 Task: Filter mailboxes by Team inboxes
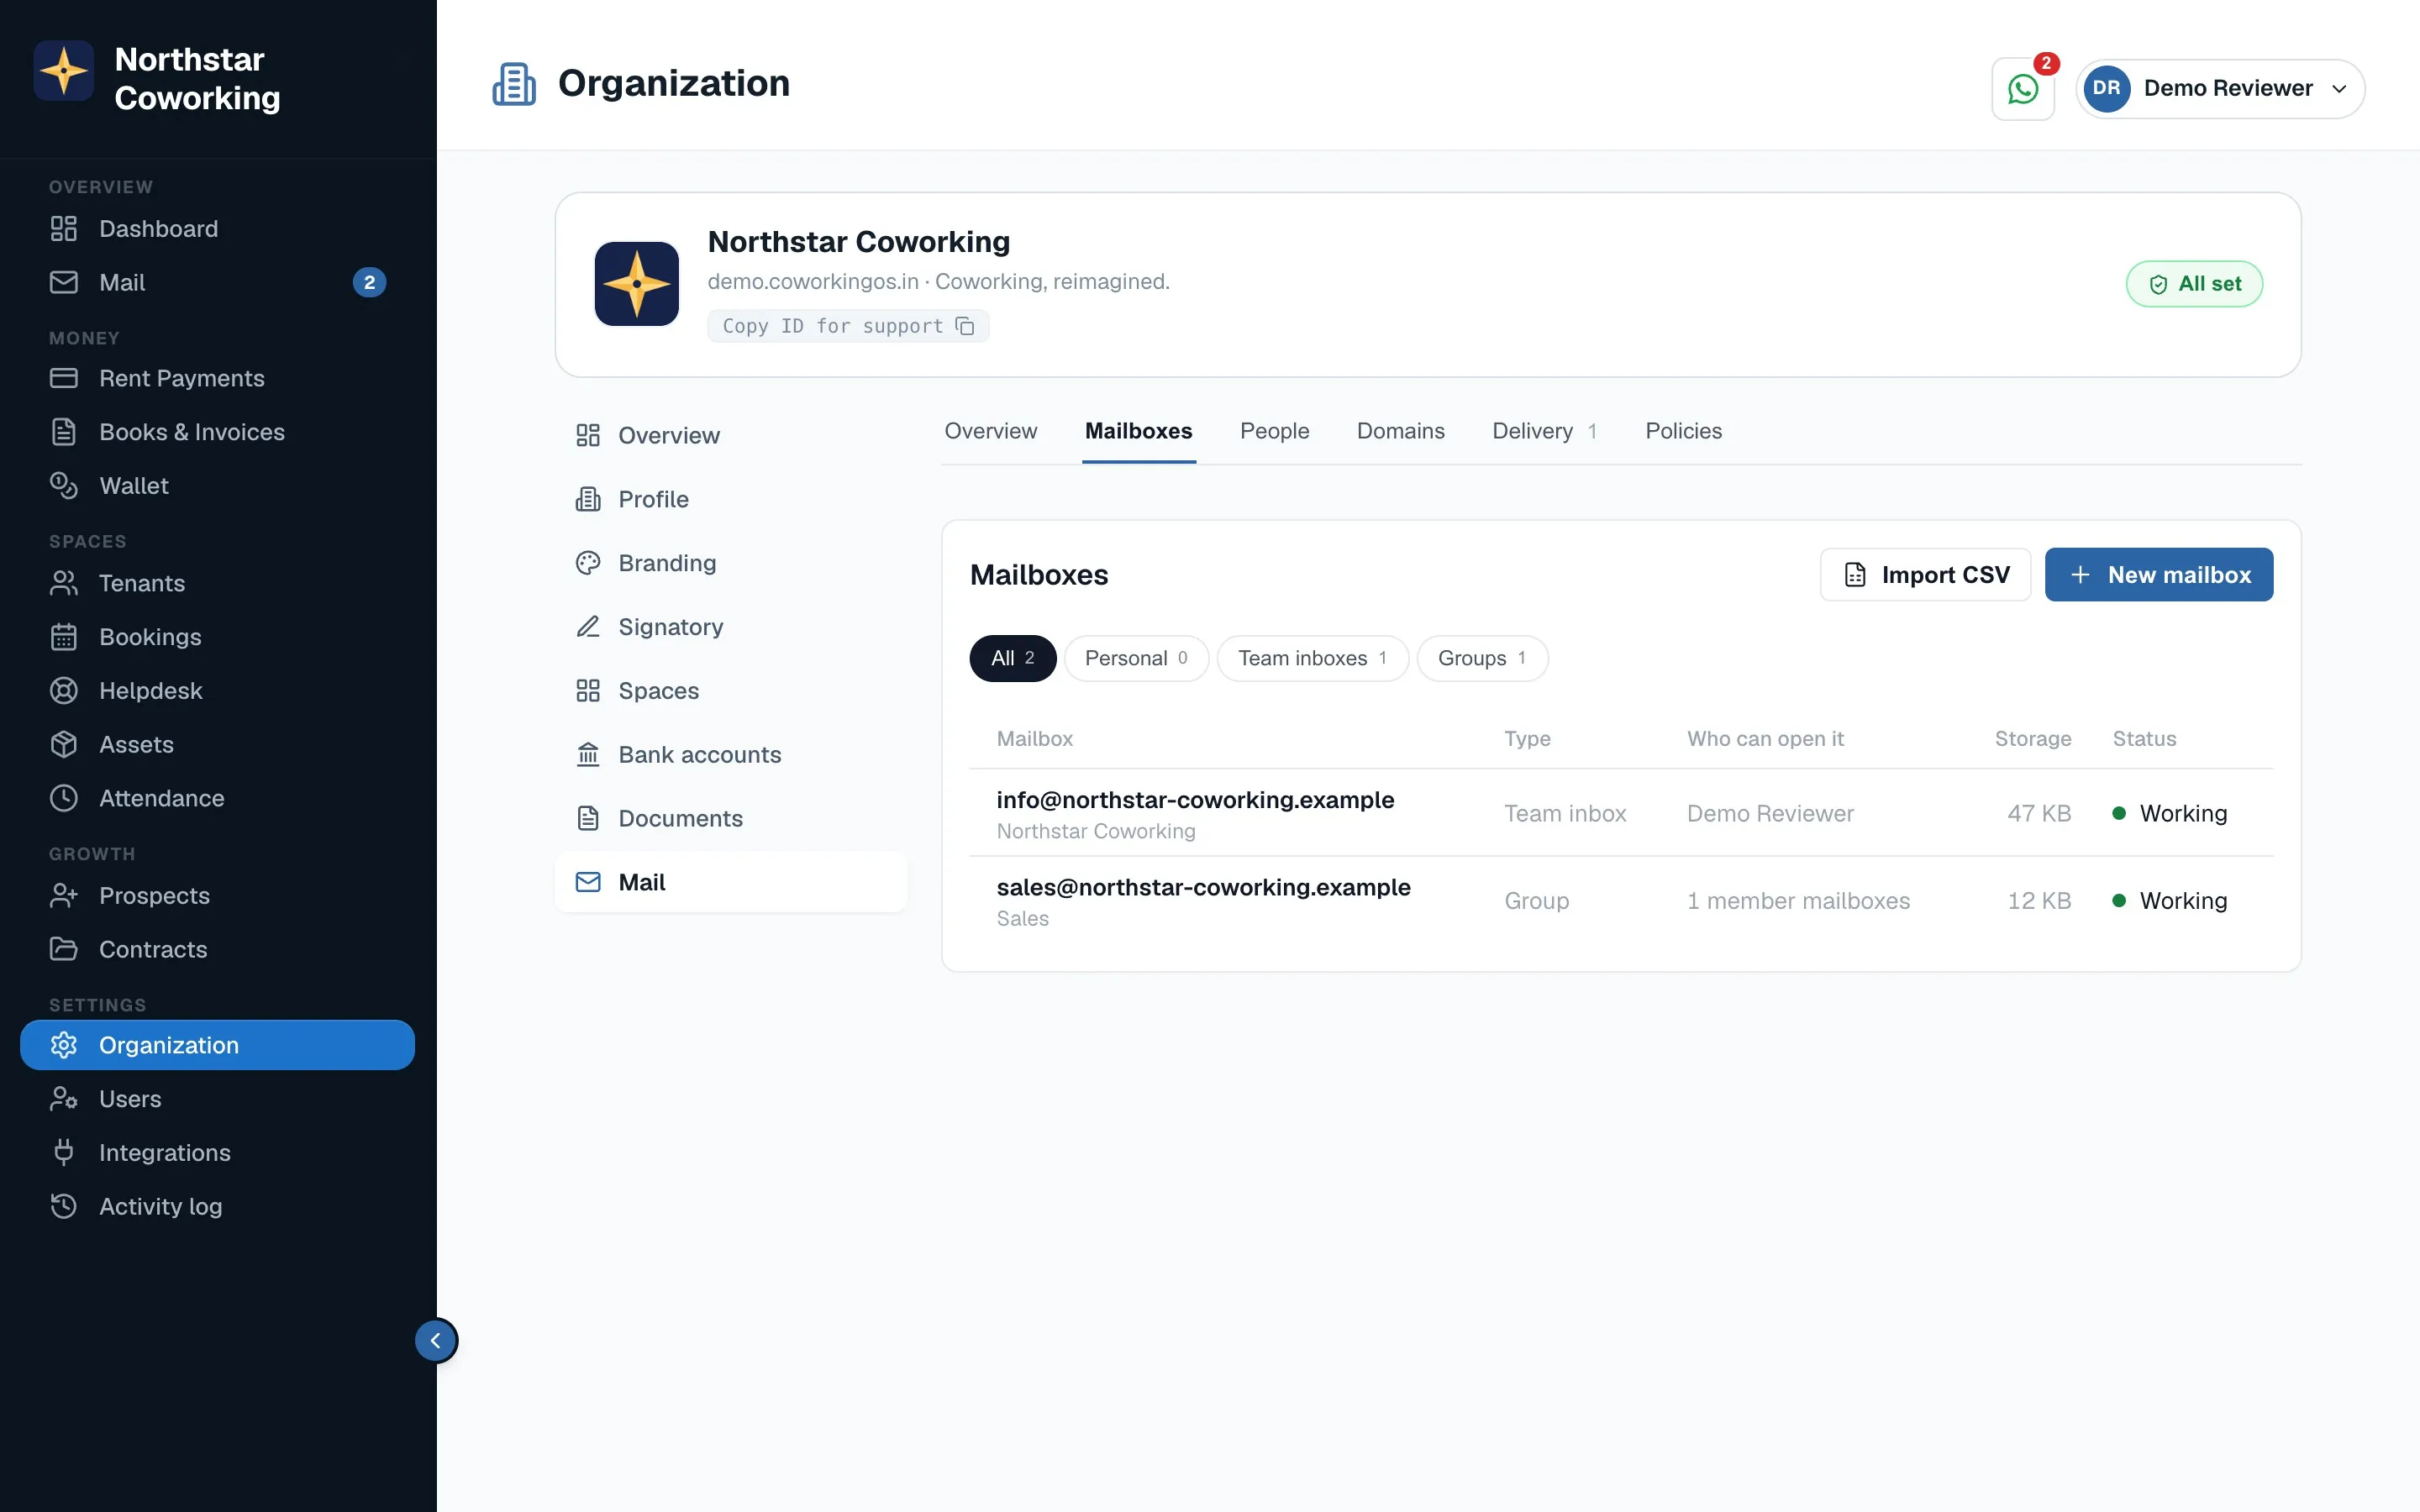coord(1312,658)
